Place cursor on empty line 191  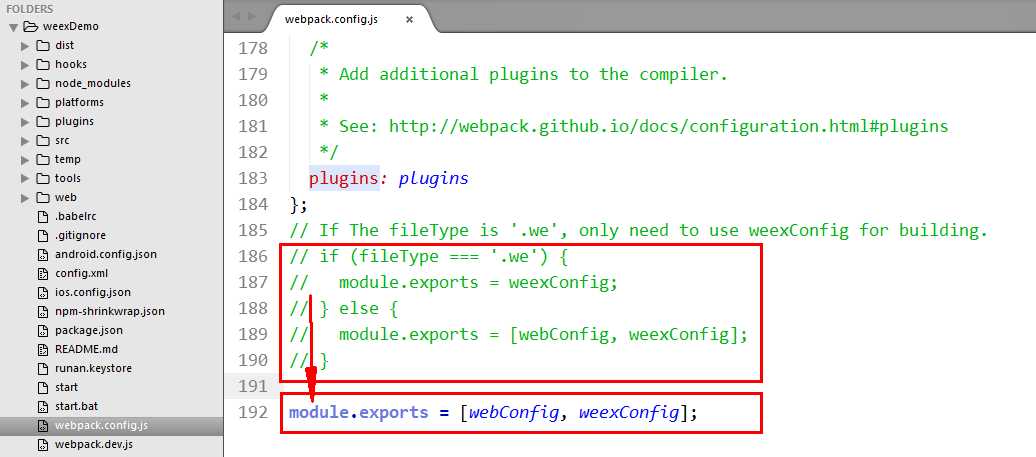pos(630,386)
